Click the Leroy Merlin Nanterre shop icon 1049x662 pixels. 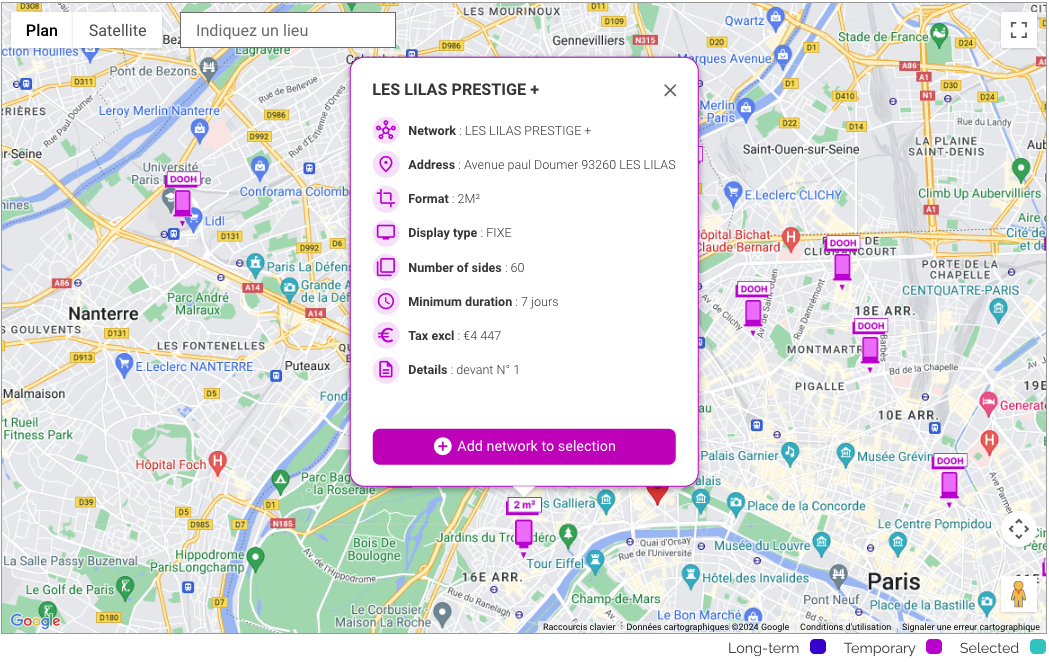199,129
